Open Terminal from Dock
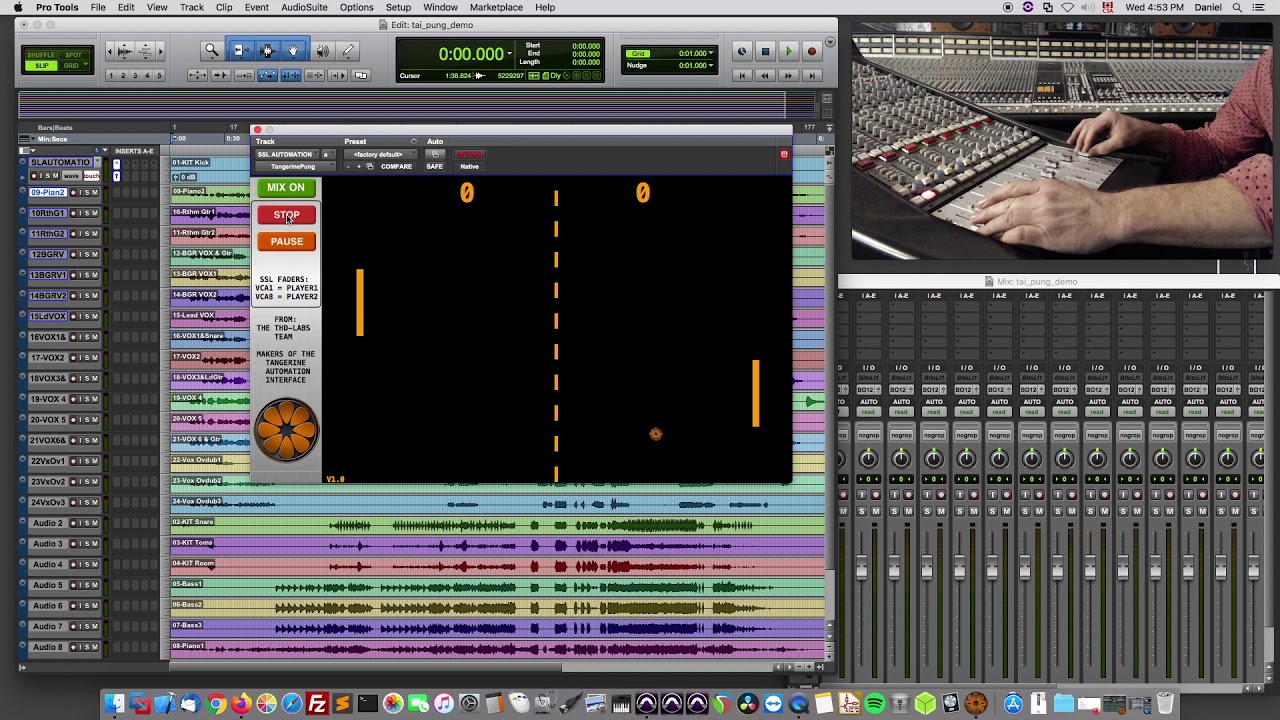The height and width of the screenshot is (720, 1280). (x=367, y=704)
